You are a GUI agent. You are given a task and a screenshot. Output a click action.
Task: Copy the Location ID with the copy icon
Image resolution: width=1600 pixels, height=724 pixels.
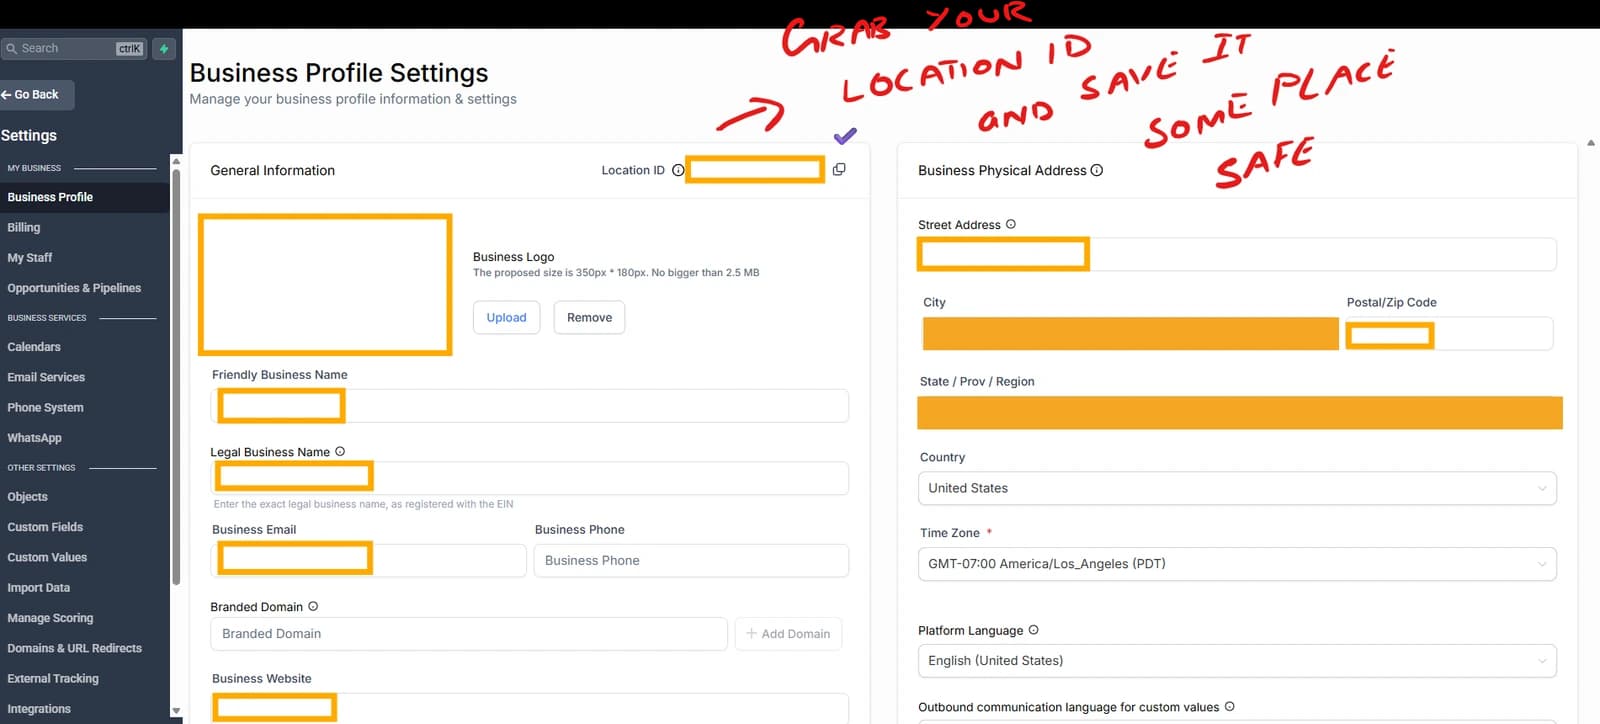839,170
